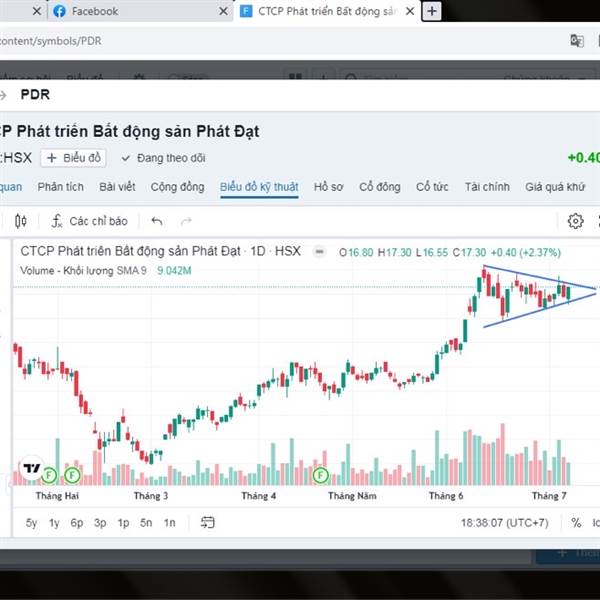
Task: Click the TradingView logo on chart
Action: [32, 468]
